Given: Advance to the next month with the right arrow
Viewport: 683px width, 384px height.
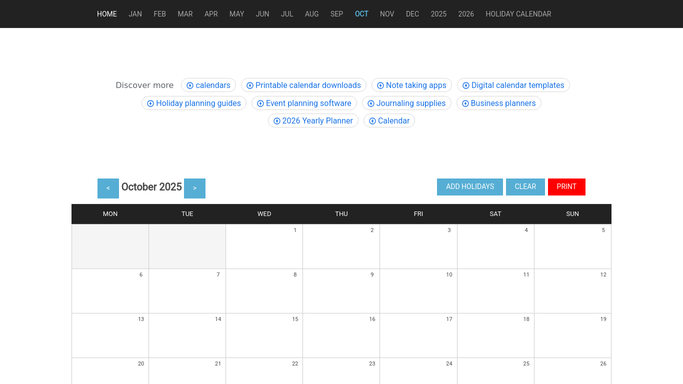Looking at the screenshot, I should click(x=195, y=188).
